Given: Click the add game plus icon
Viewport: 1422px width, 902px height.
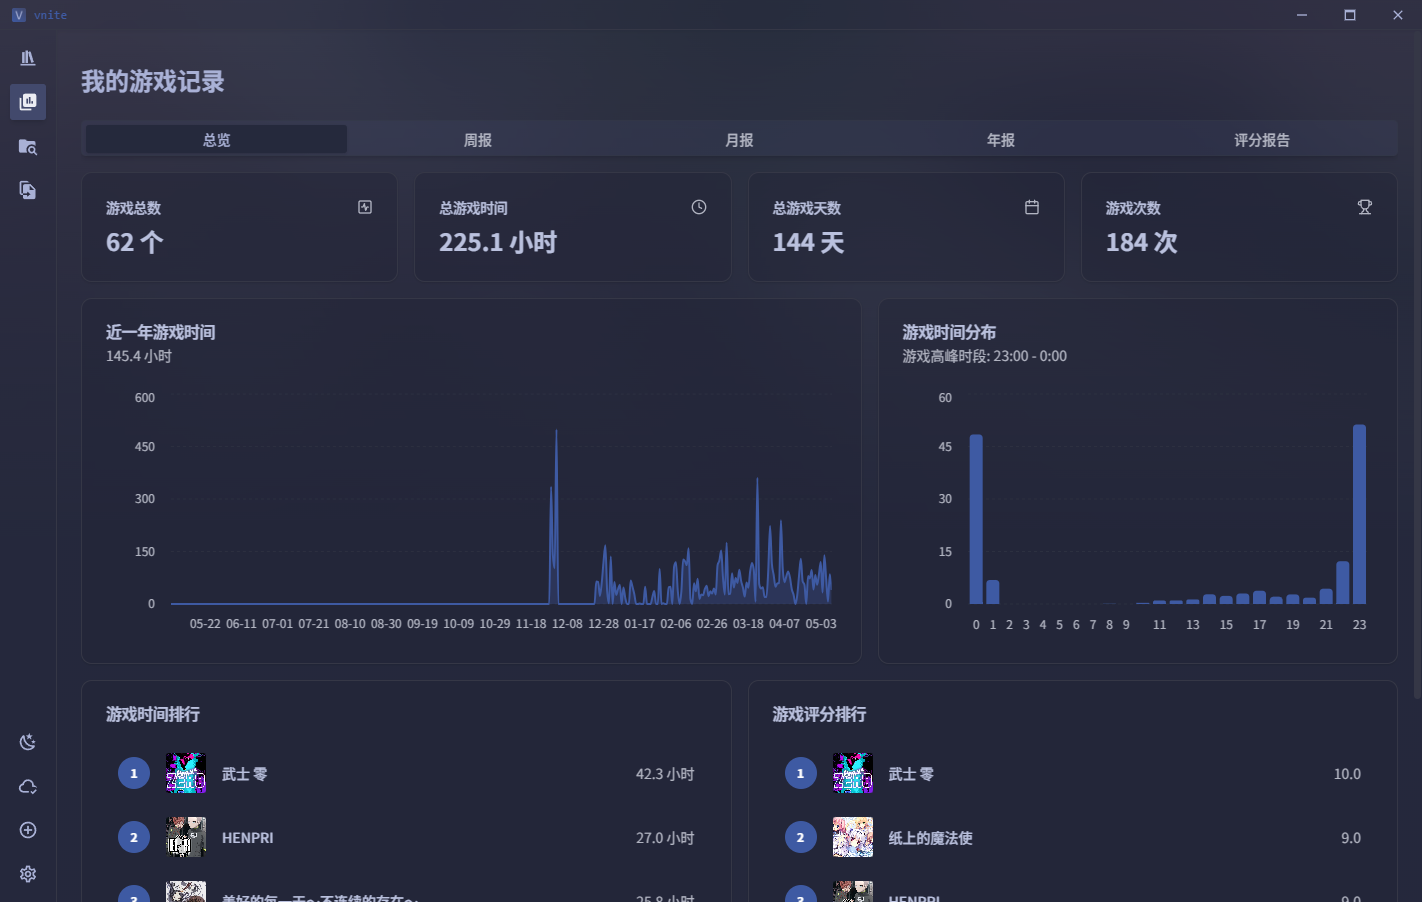Looking at the screenshot, I should [28, 830].
